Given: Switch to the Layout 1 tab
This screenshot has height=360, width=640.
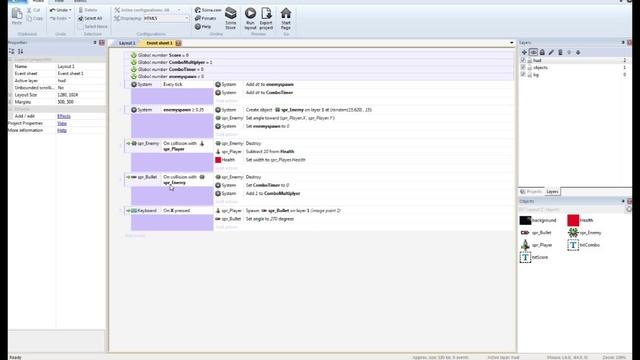Looking at the screenshot, I should point(127,43).
